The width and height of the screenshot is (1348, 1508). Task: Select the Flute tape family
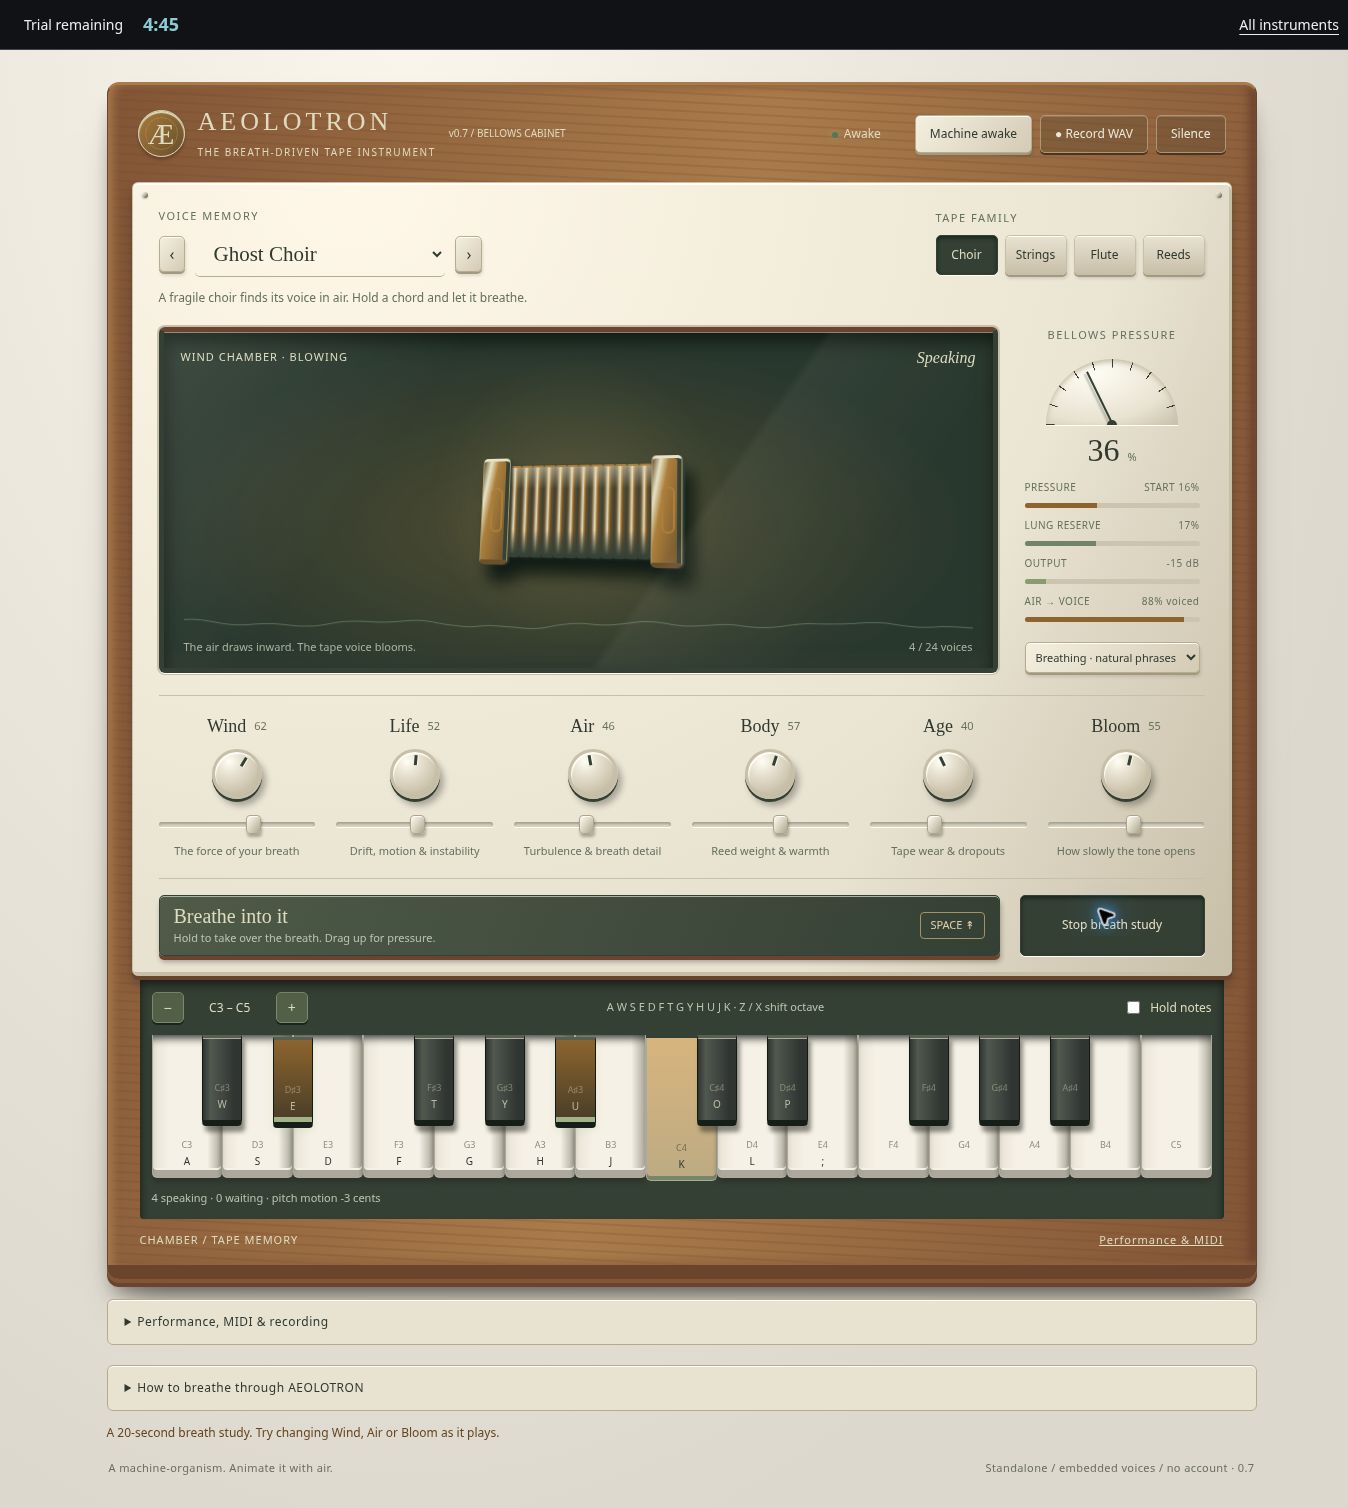point(1104,255)
